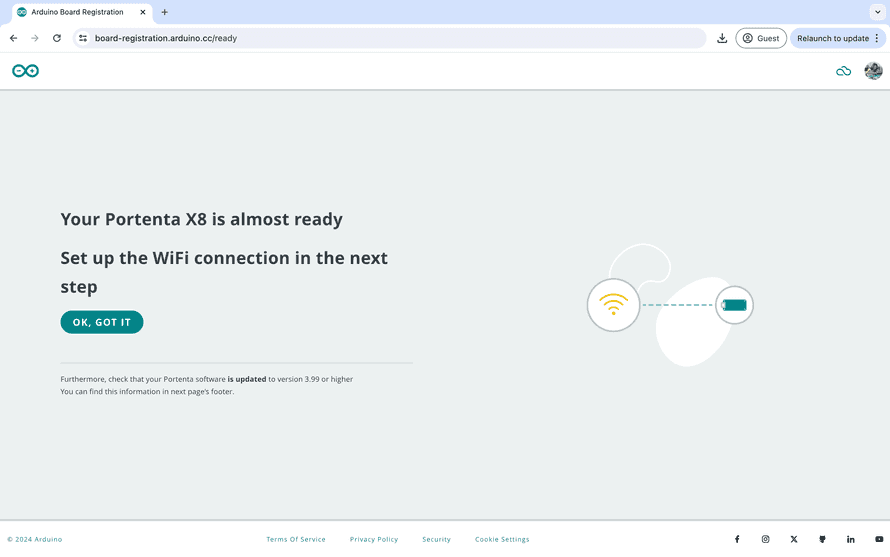The image size is (890, 557).
Task: Click the LinkedIn footer icon
Action: [851, 539]
